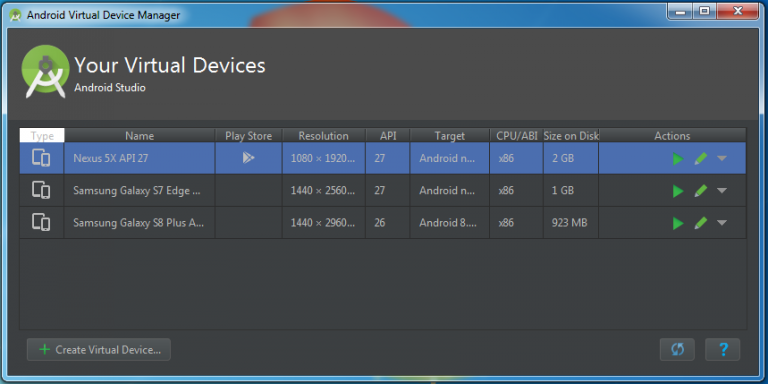Sort by the Resolution column header
Screen dimensions: 768x384
(x=324, y=136)
